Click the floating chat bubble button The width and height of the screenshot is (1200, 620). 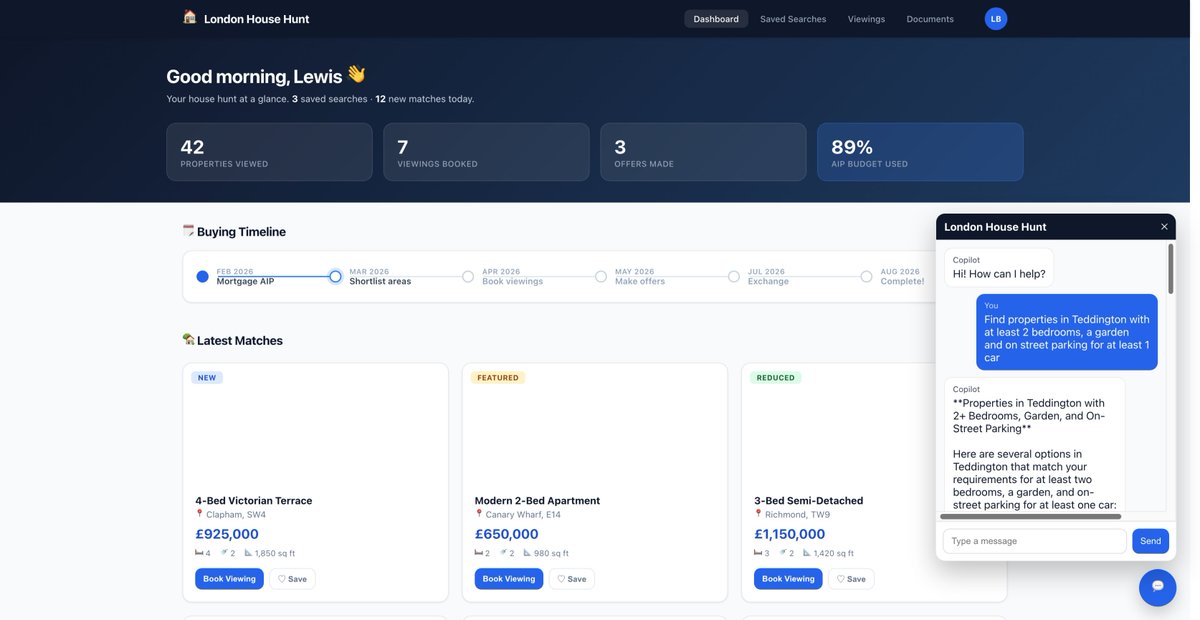[x=1157, y=587]
